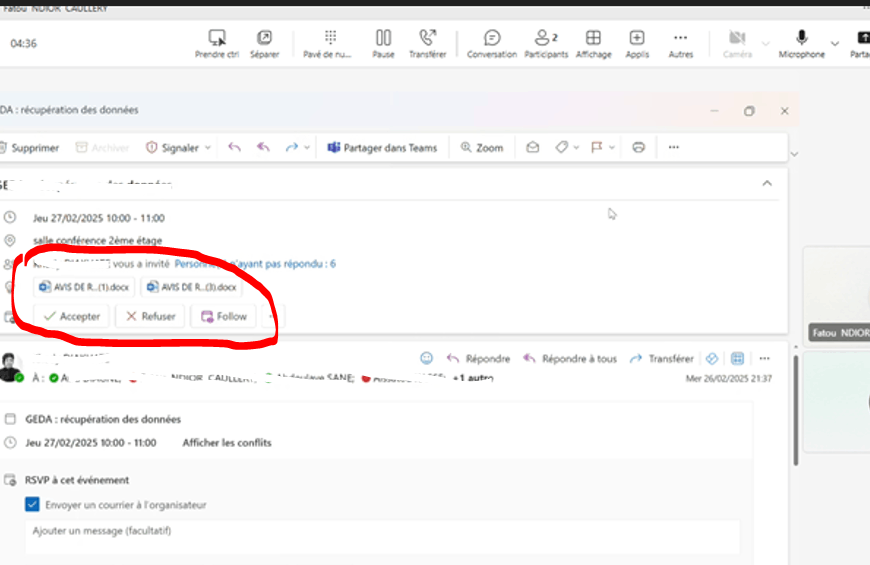Image resolution: width=870 pixels, height=565 pixels.
Task: Collapse the meeting header chevron
Action: pyautogui.click(x=767, y=183)
